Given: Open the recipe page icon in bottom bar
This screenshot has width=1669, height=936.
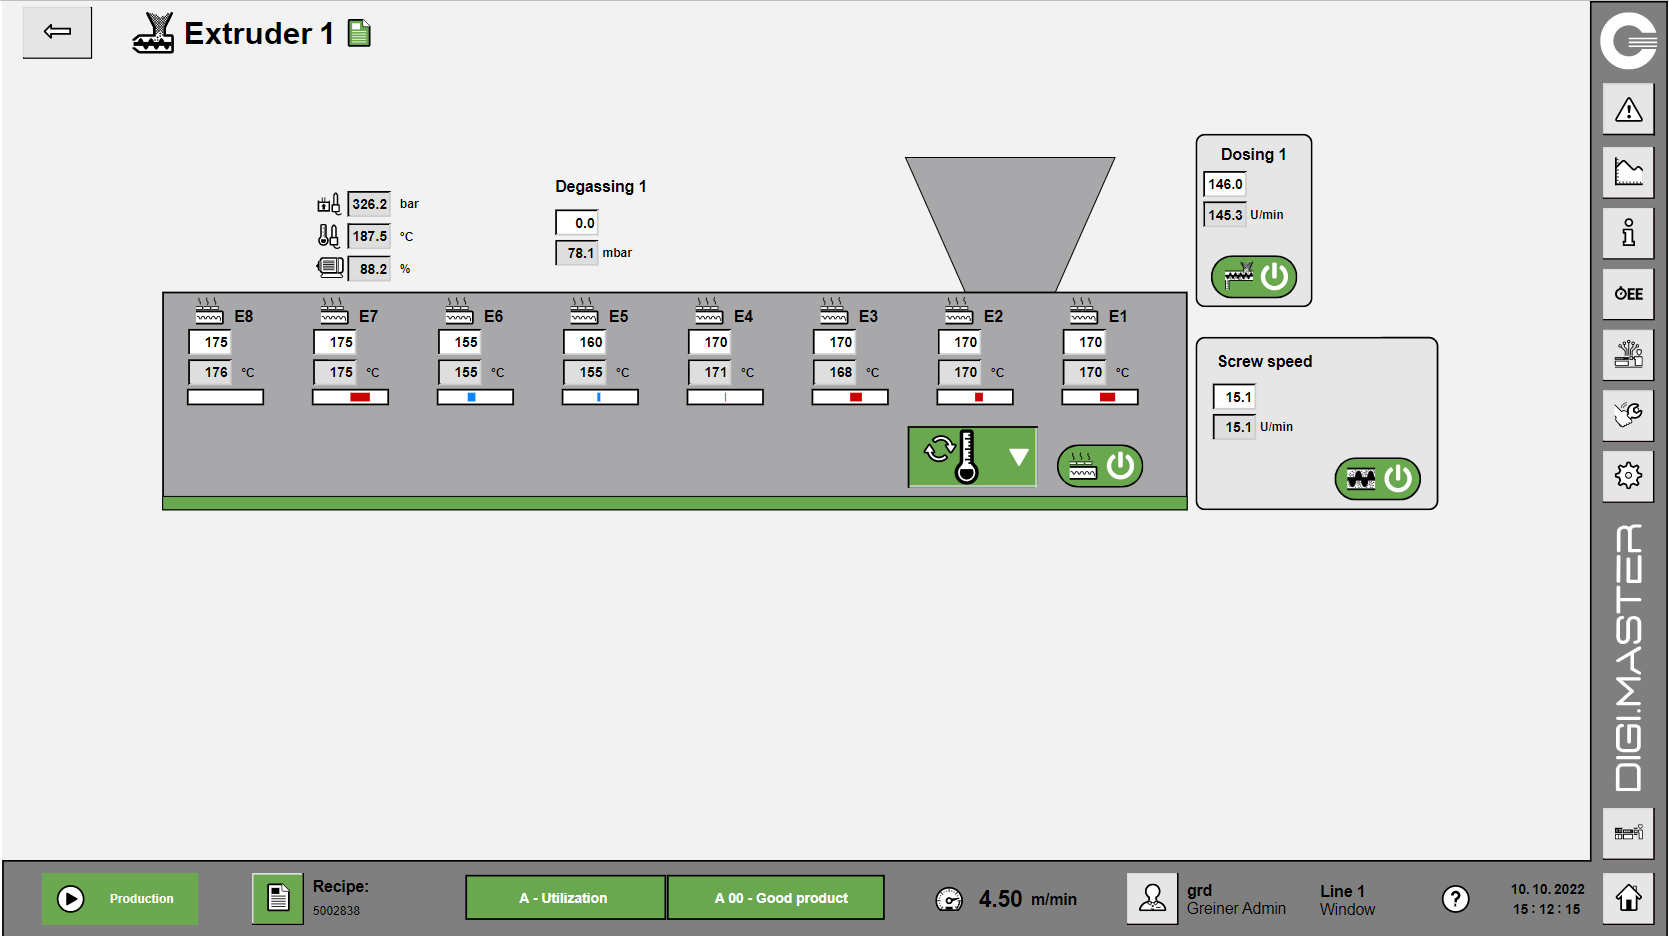Looking at the screenshot, I should (x=277, y=898).
